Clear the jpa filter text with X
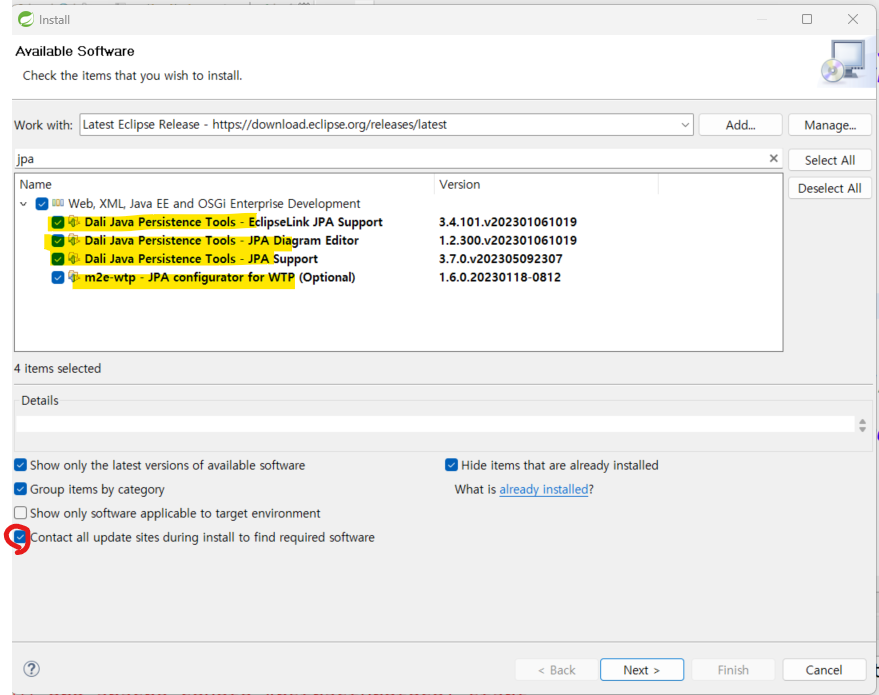This screenshot has width=879, height=695. pos(774,159)
